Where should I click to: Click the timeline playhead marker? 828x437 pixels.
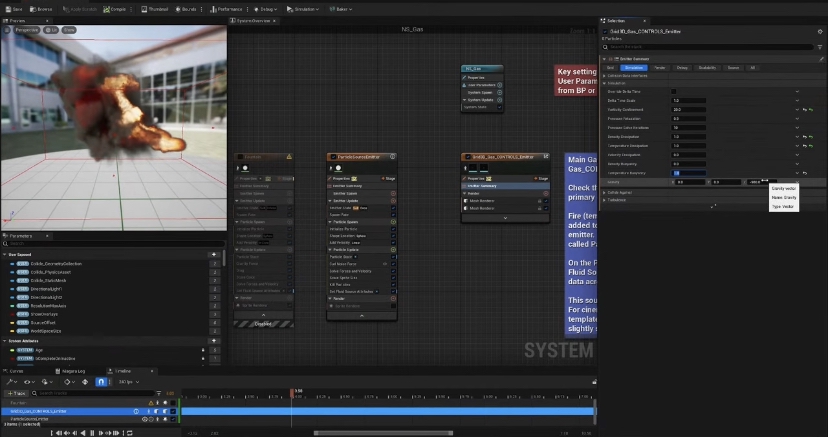[x=293, y=391]
